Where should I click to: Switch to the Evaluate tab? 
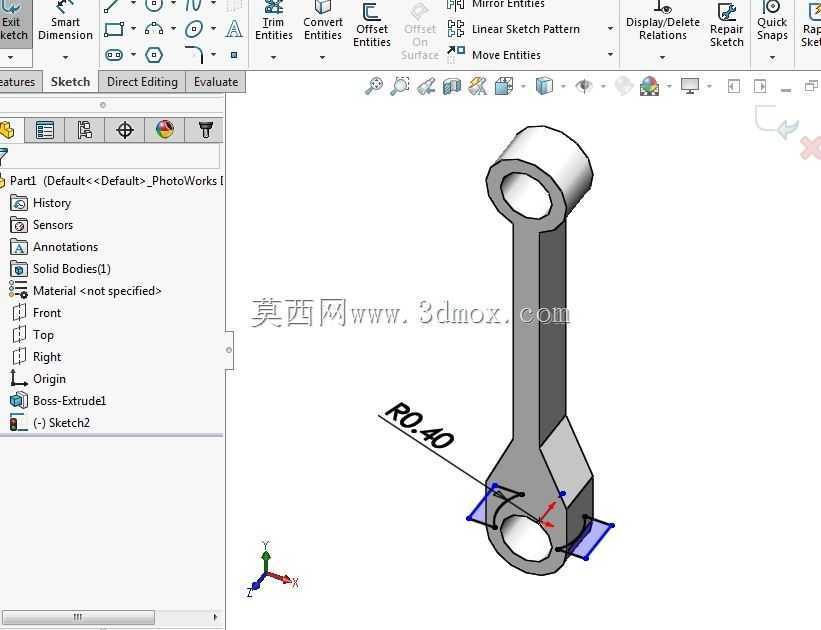216,82
